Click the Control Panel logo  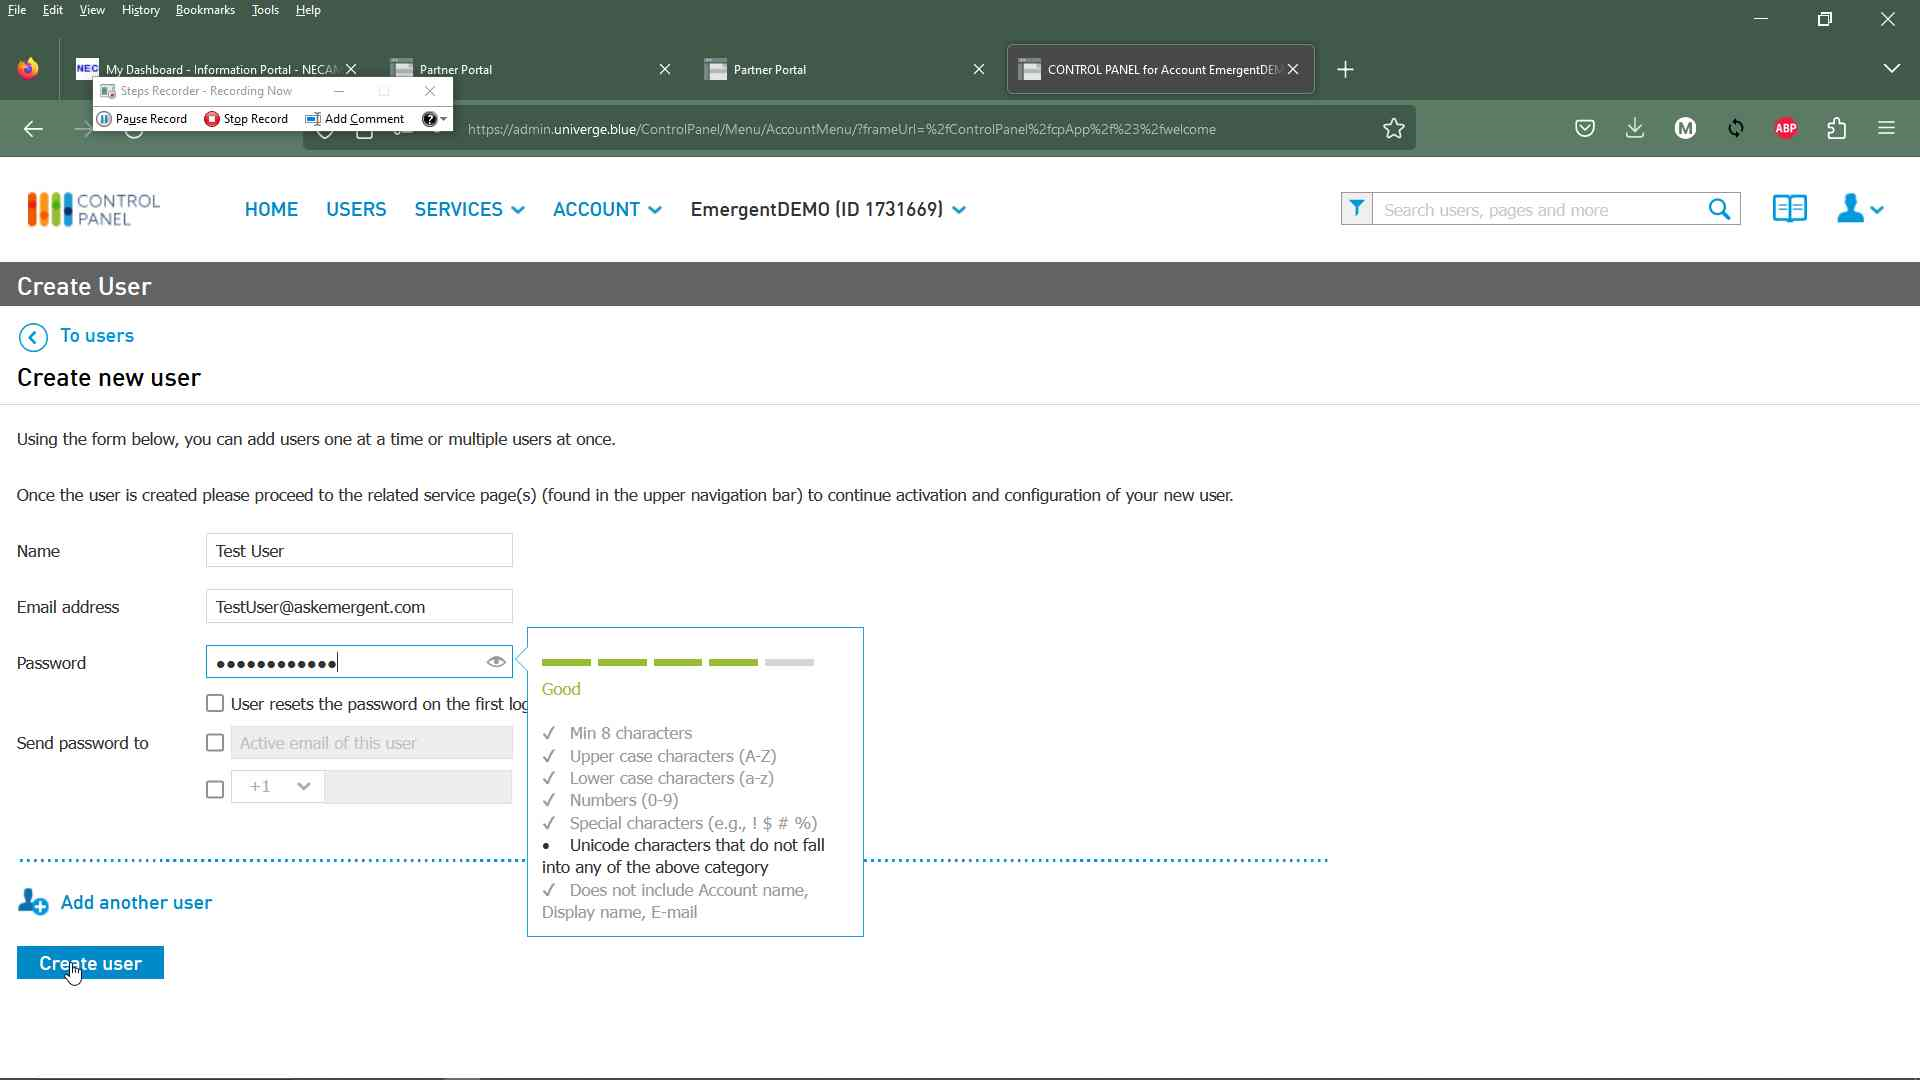(x=93, y=209)
